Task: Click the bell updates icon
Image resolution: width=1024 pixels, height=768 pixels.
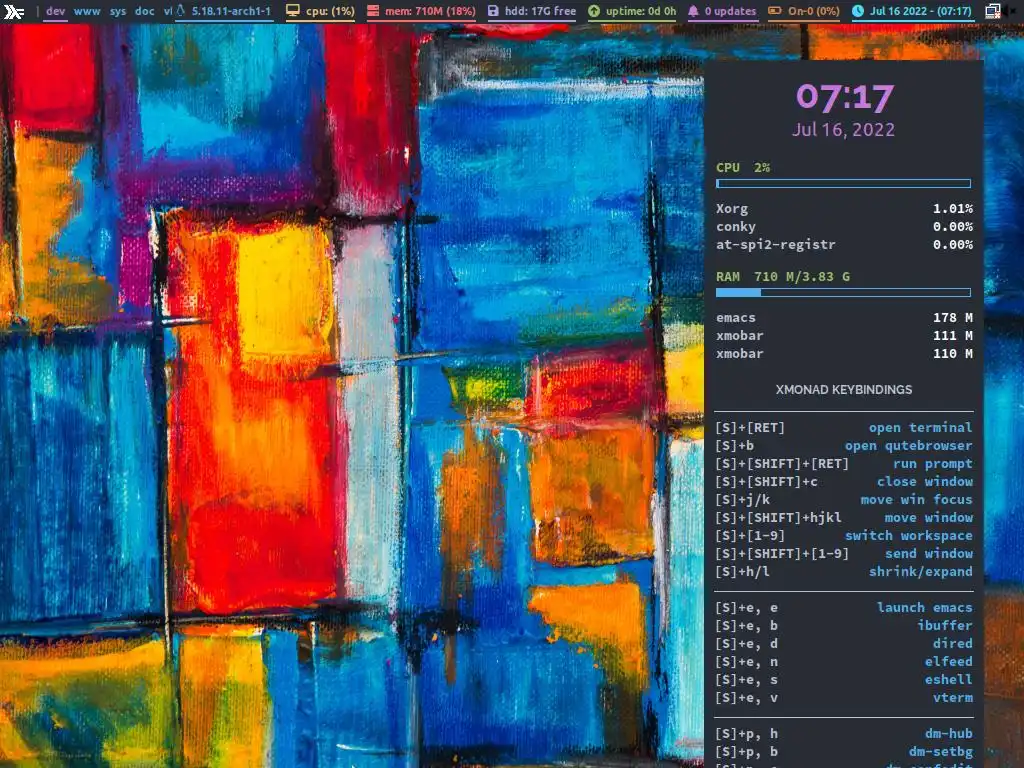Action: pos(693,11)
